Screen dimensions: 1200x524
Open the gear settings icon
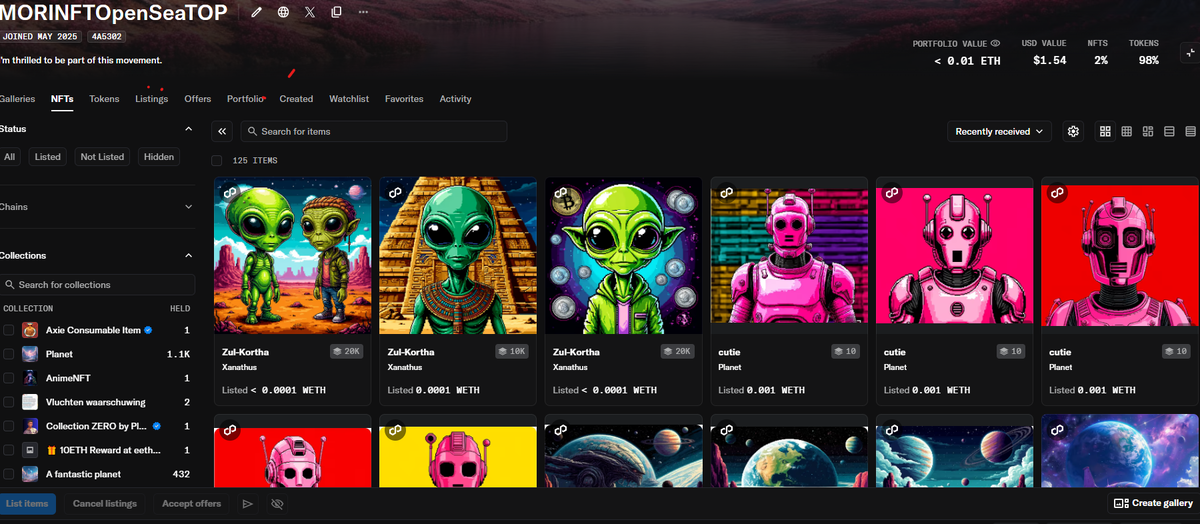[1073, 131]
